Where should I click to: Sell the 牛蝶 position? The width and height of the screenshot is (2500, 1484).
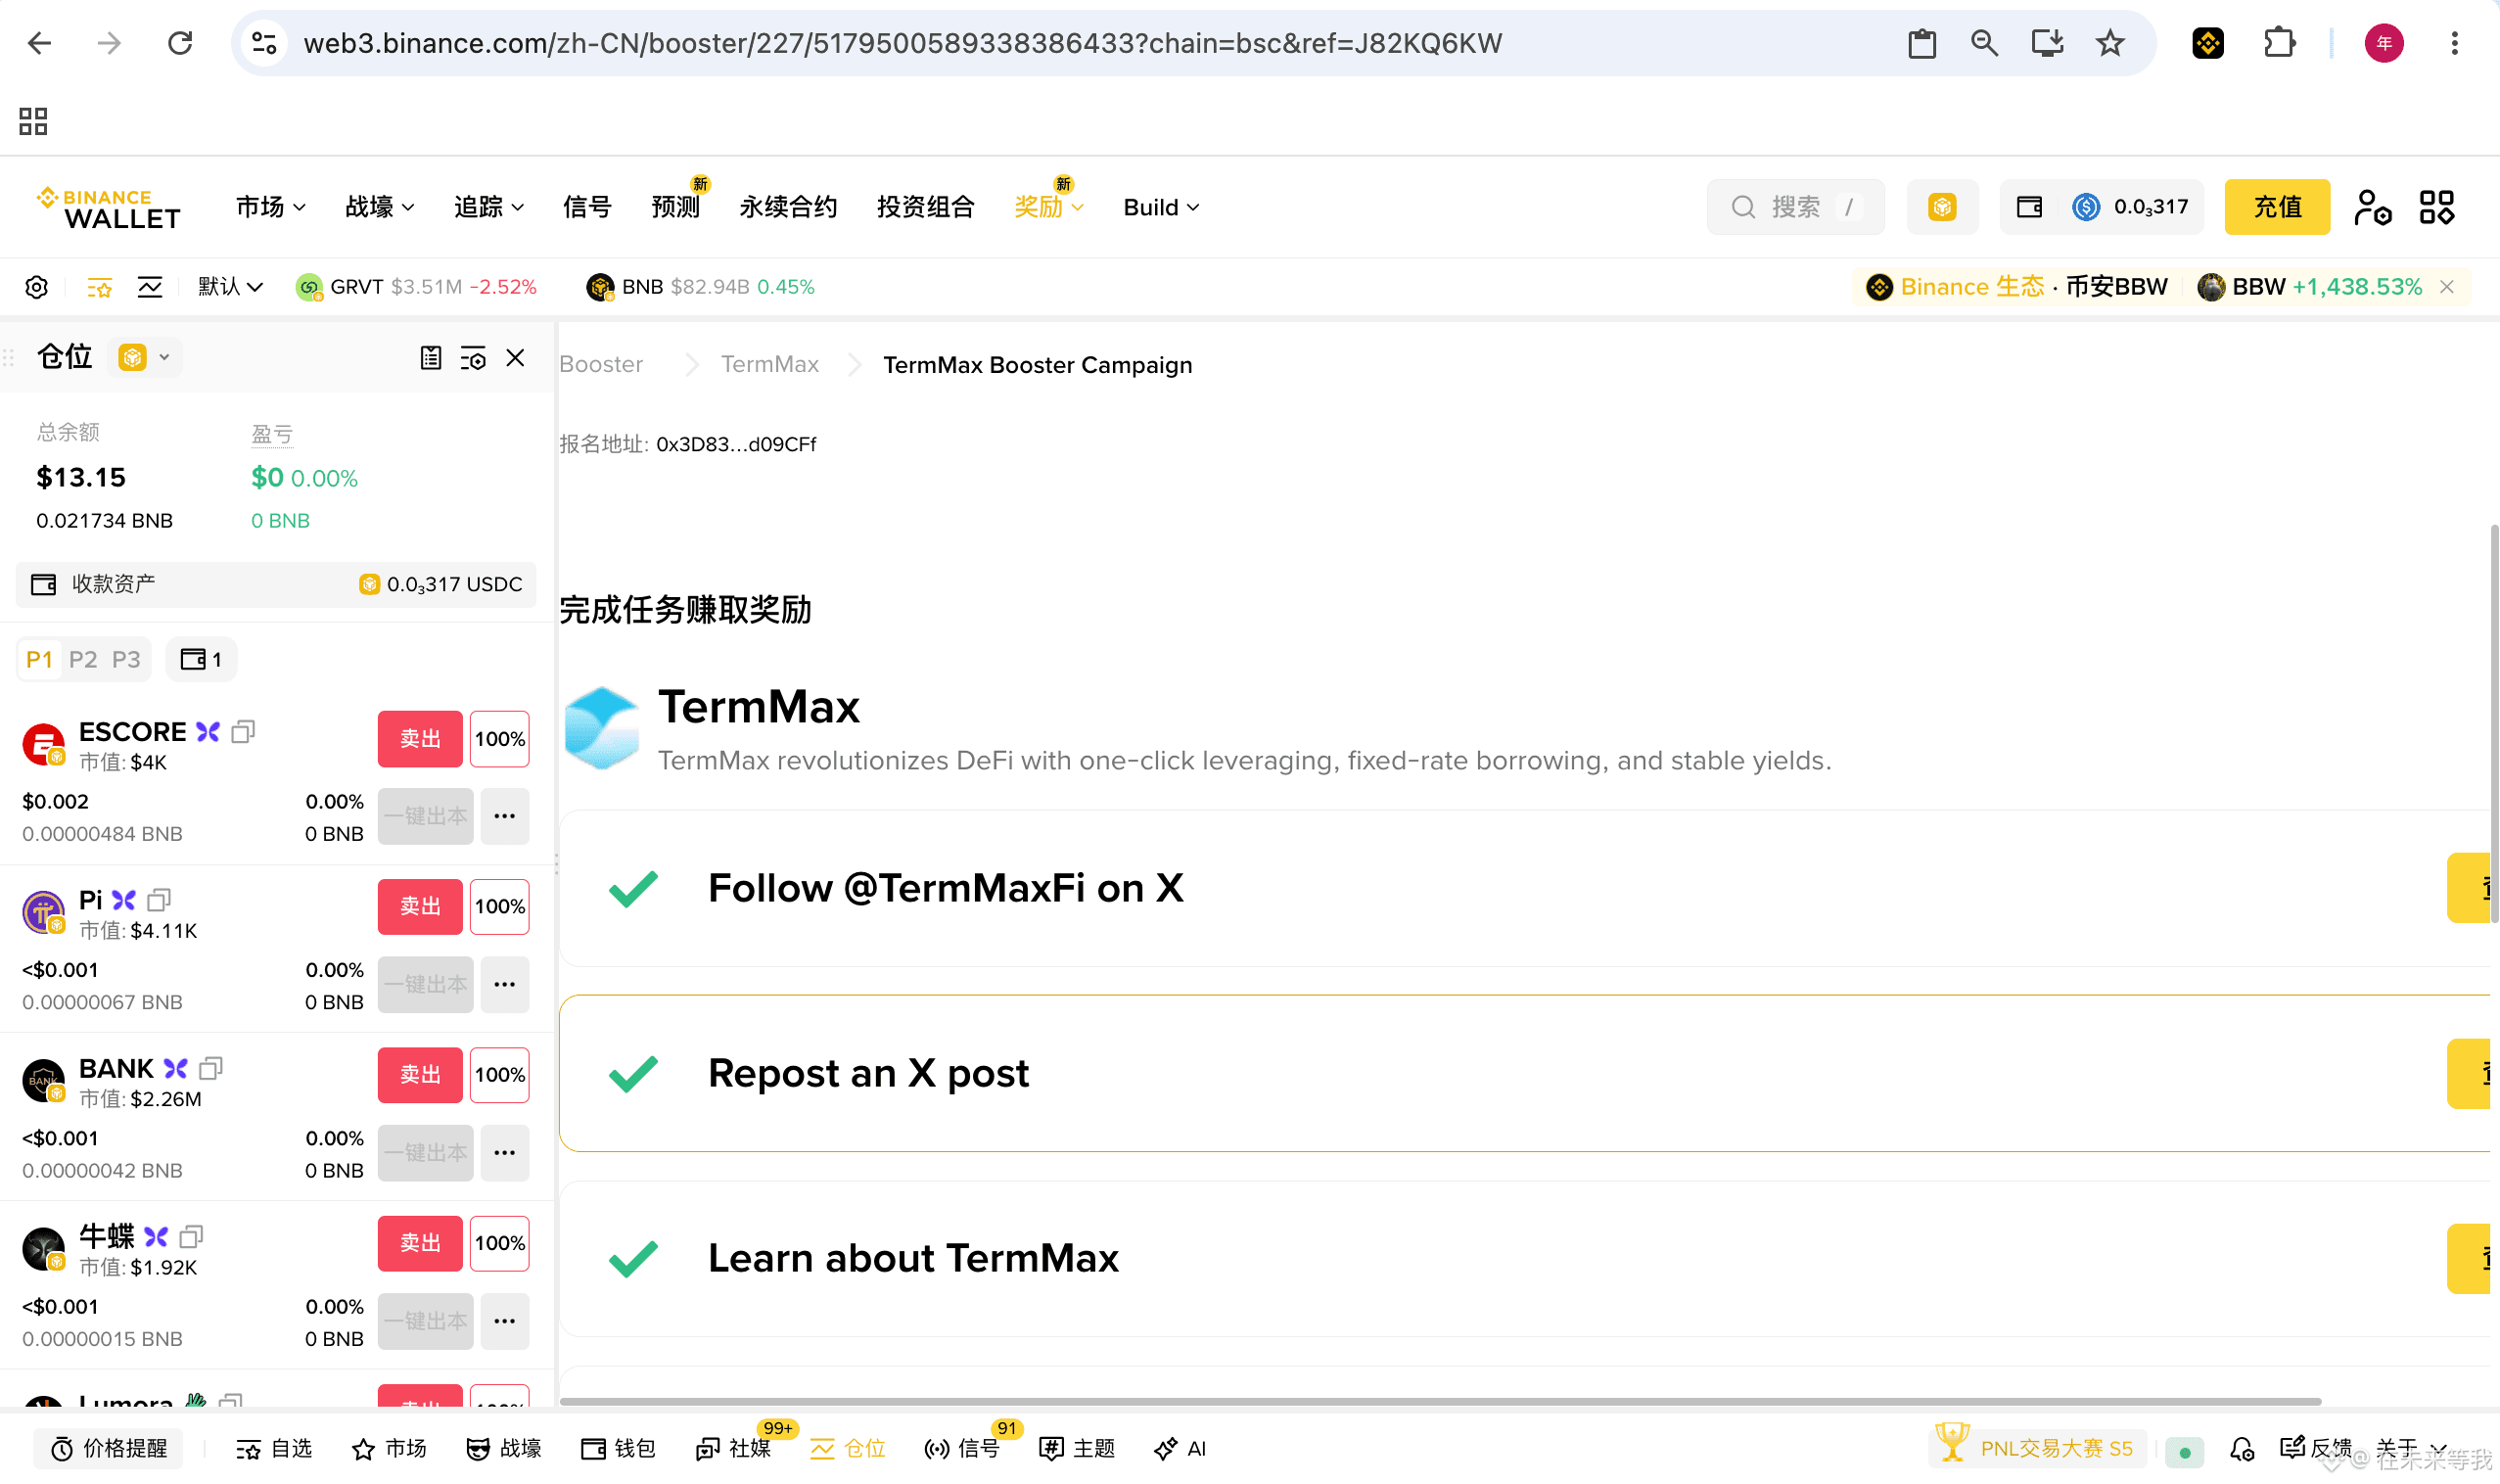pos(420,1243)
